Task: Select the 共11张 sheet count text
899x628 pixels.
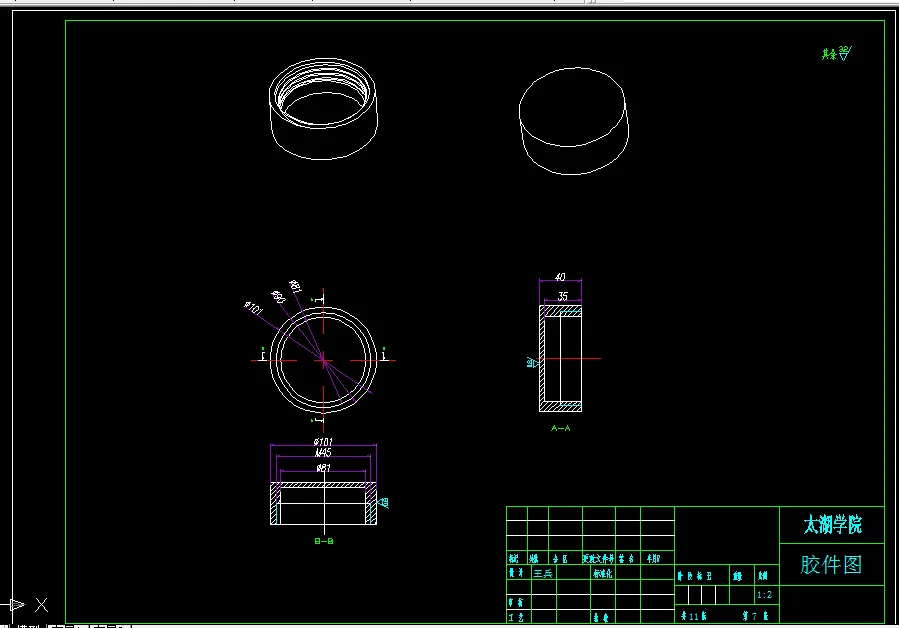Action: tap(694, 616)
